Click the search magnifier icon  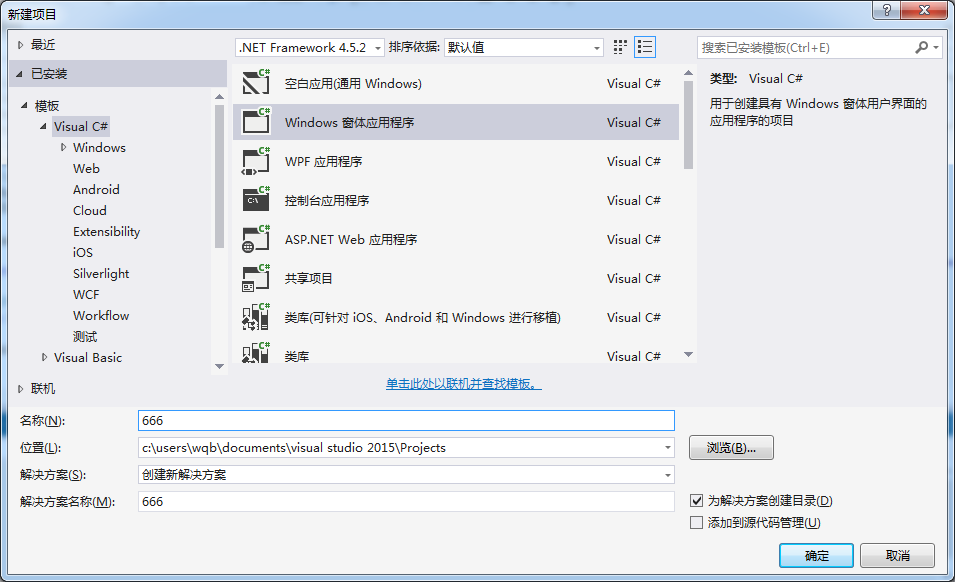922,47
